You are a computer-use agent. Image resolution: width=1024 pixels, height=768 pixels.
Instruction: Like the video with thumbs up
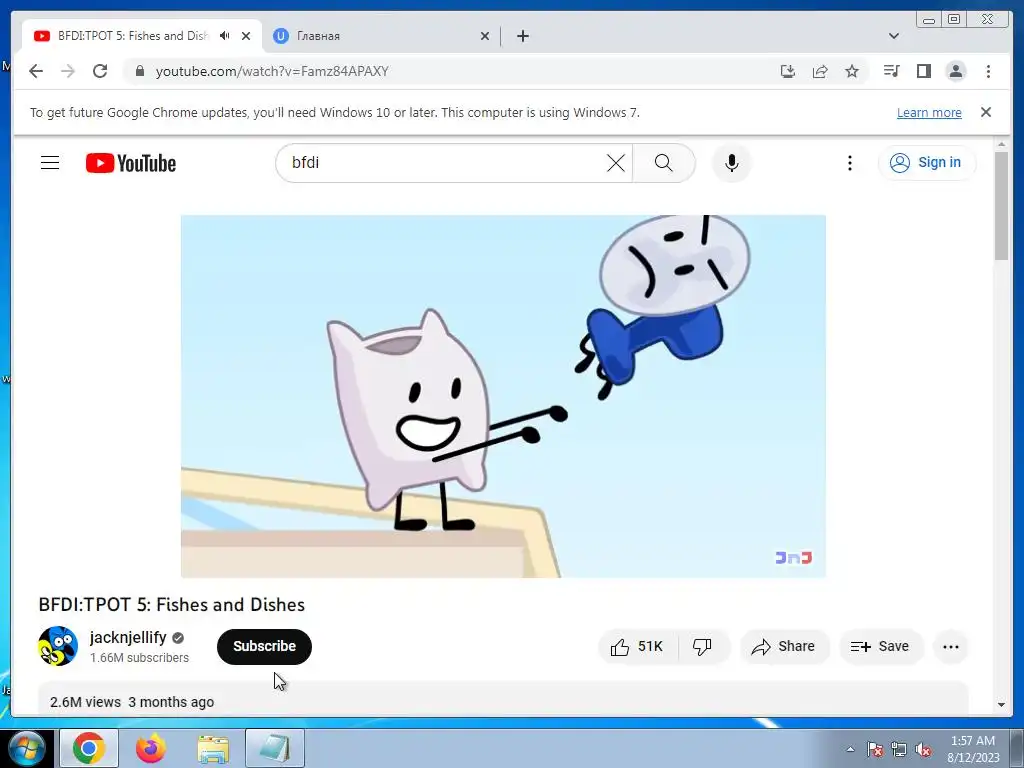(637, 647)
